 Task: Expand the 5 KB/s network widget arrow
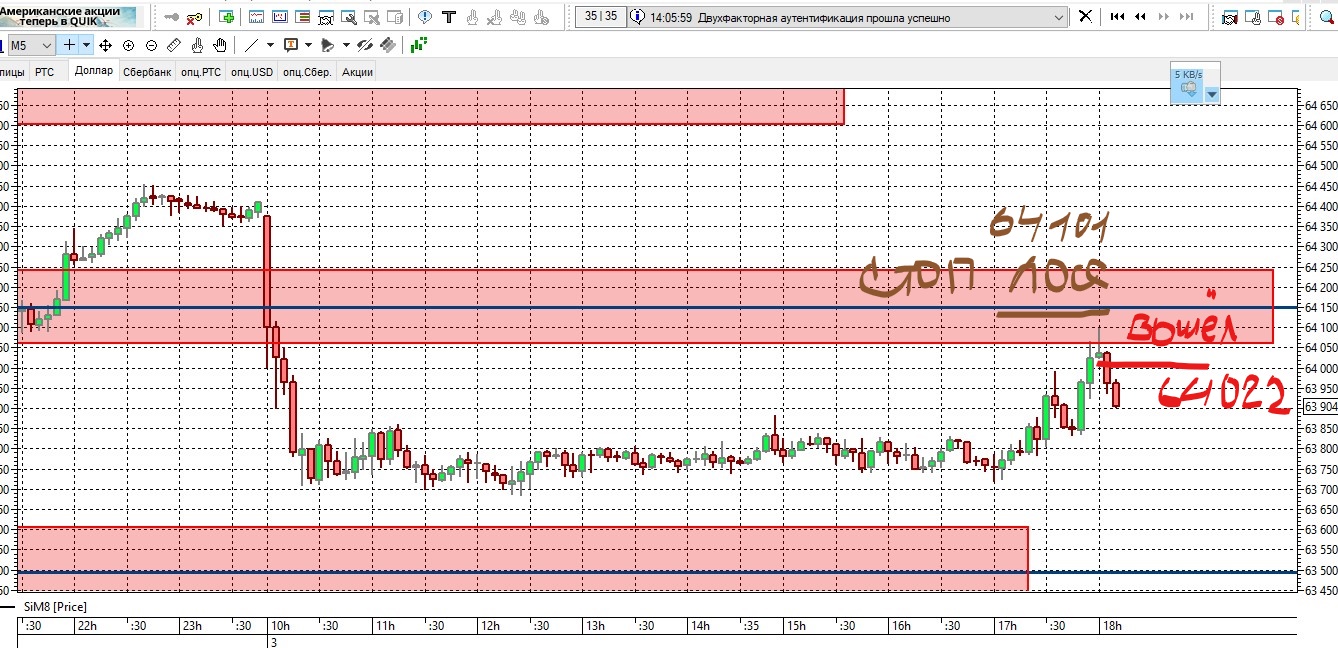click(1212, 94)
